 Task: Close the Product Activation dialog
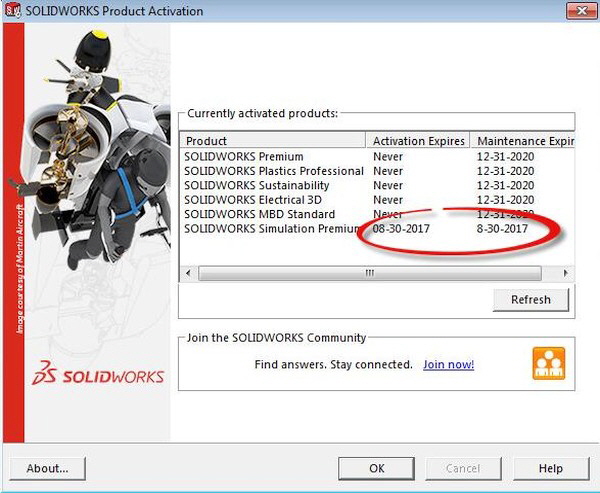(x=581, y=11)
